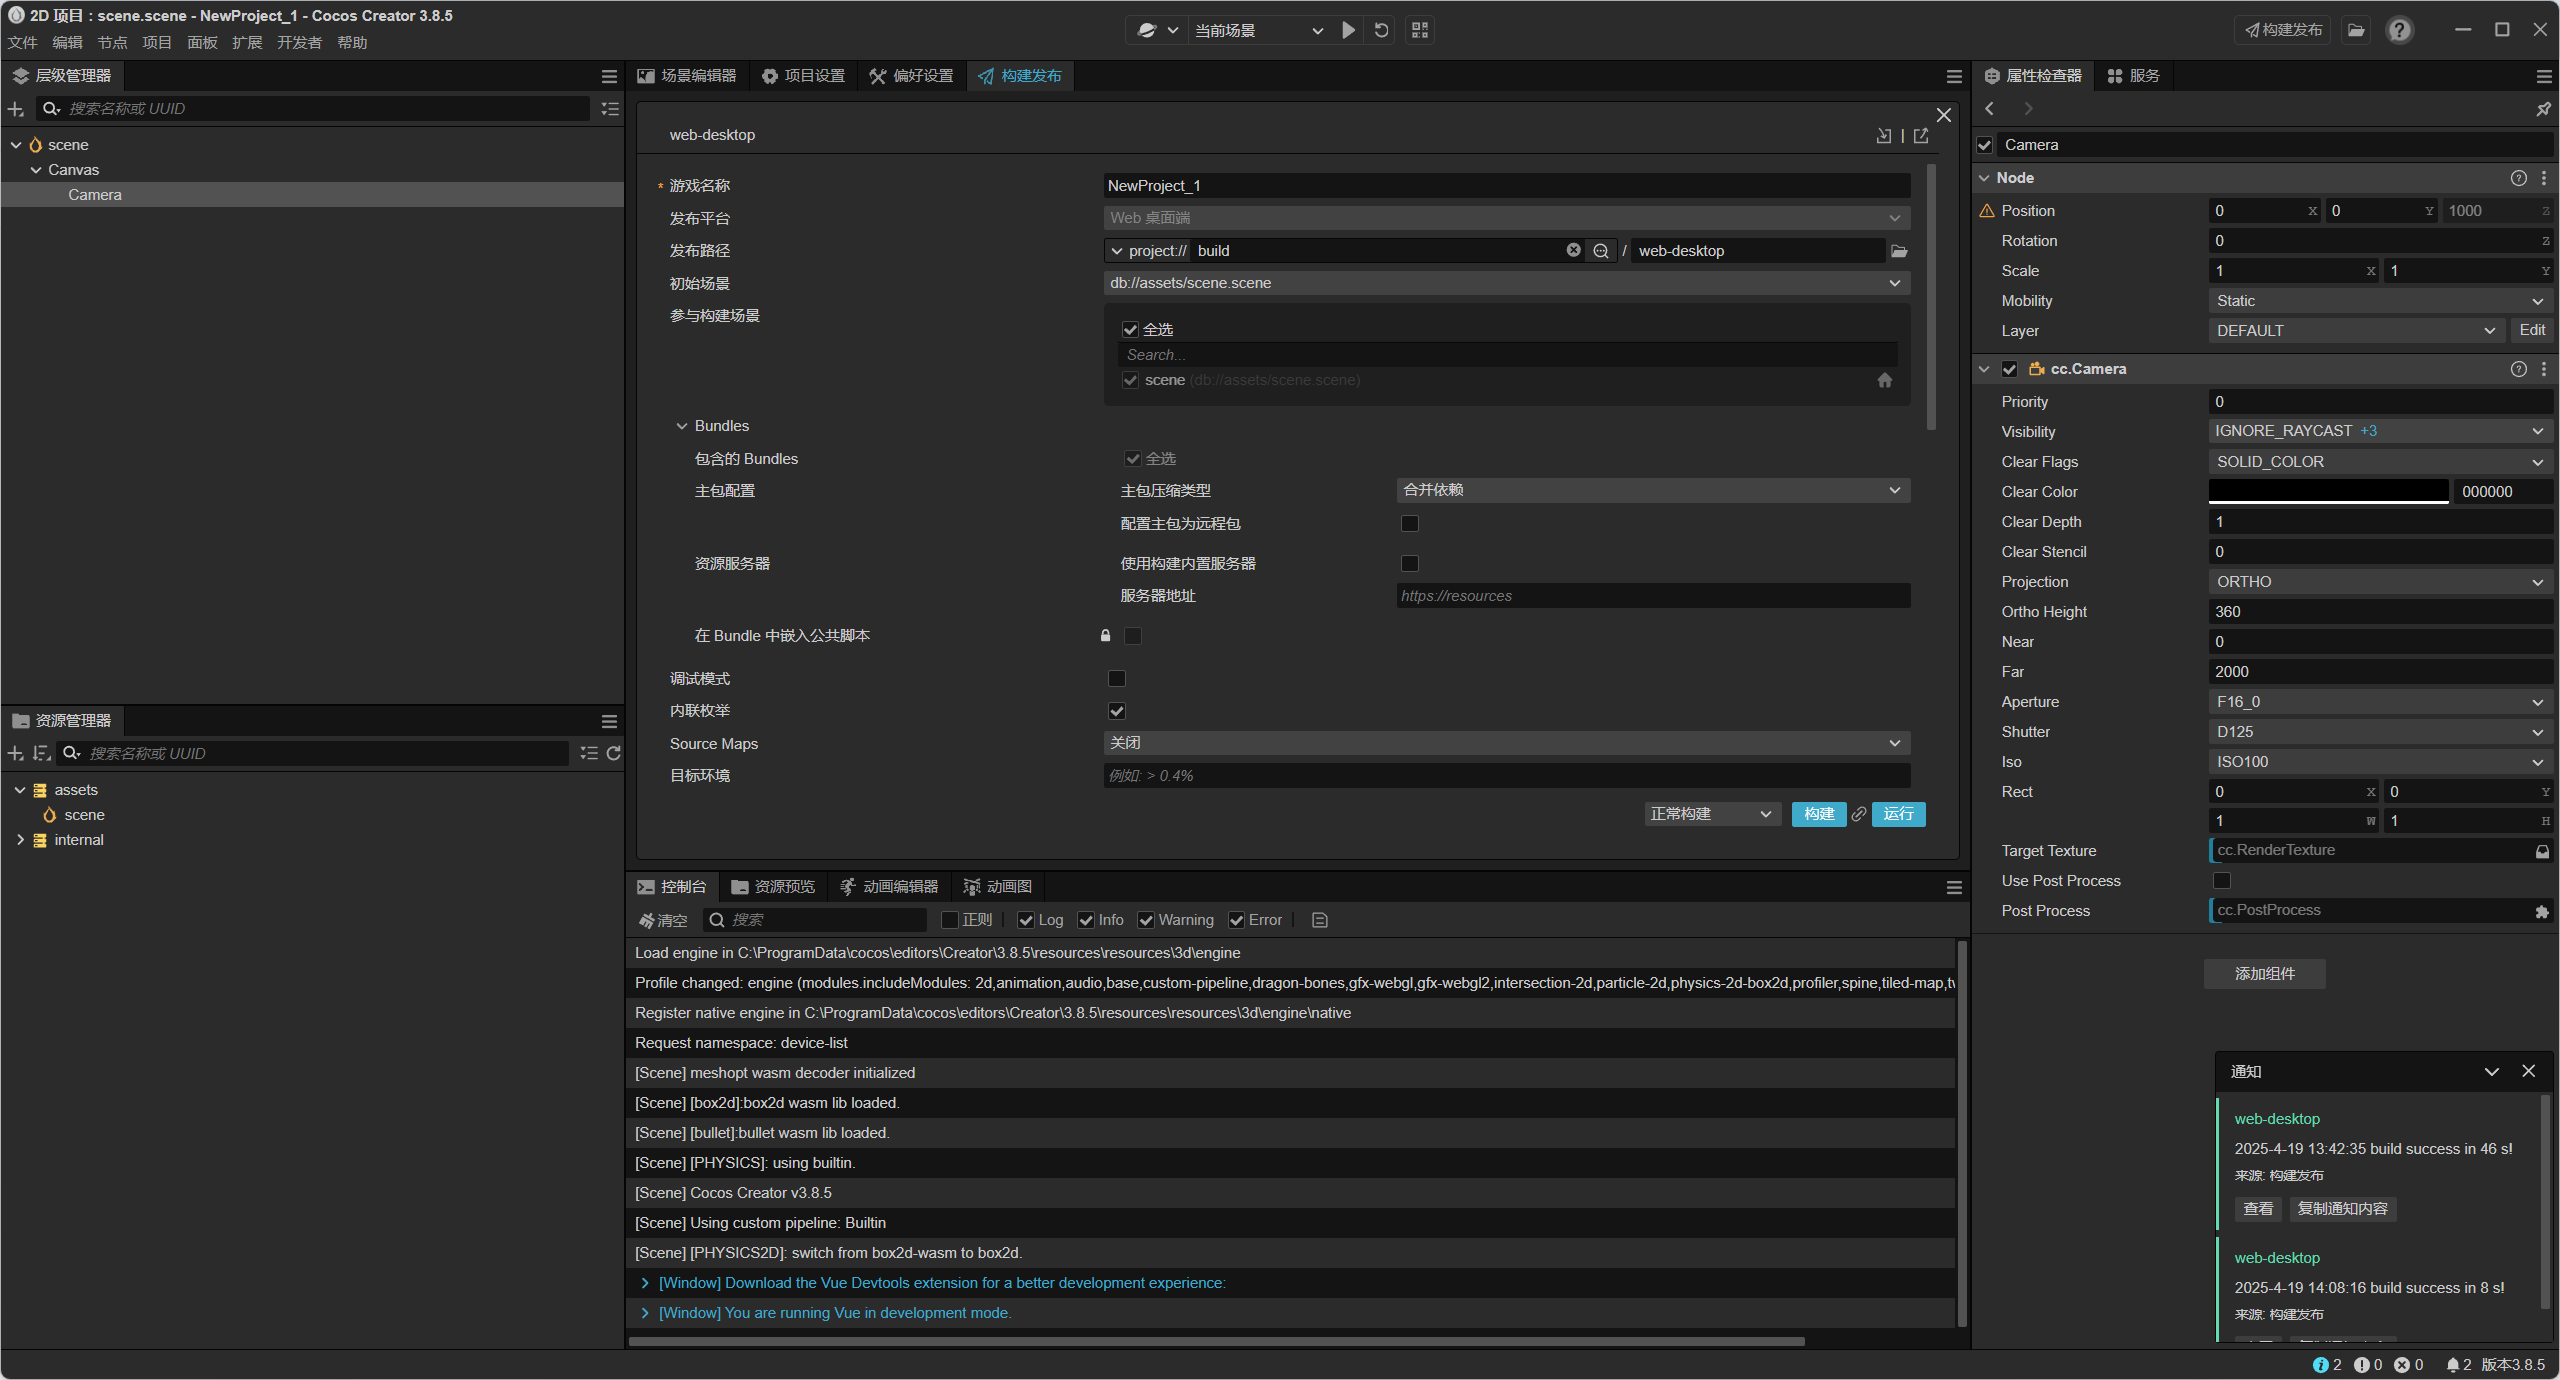Click the refresh icon in the assets panel
The width and height of the screenshot is (2560, 1380).
tap(613, 753)
